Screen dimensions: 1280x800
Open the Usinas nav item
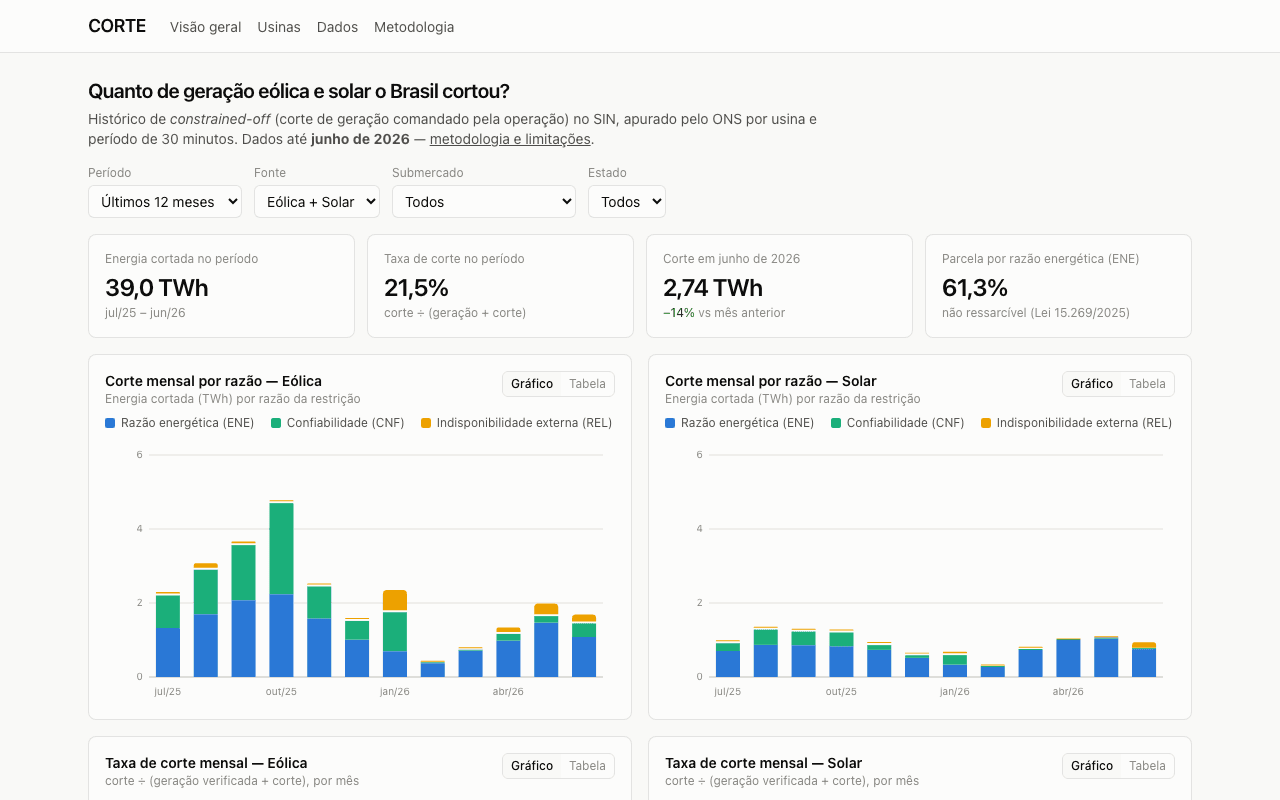(279, 27)
